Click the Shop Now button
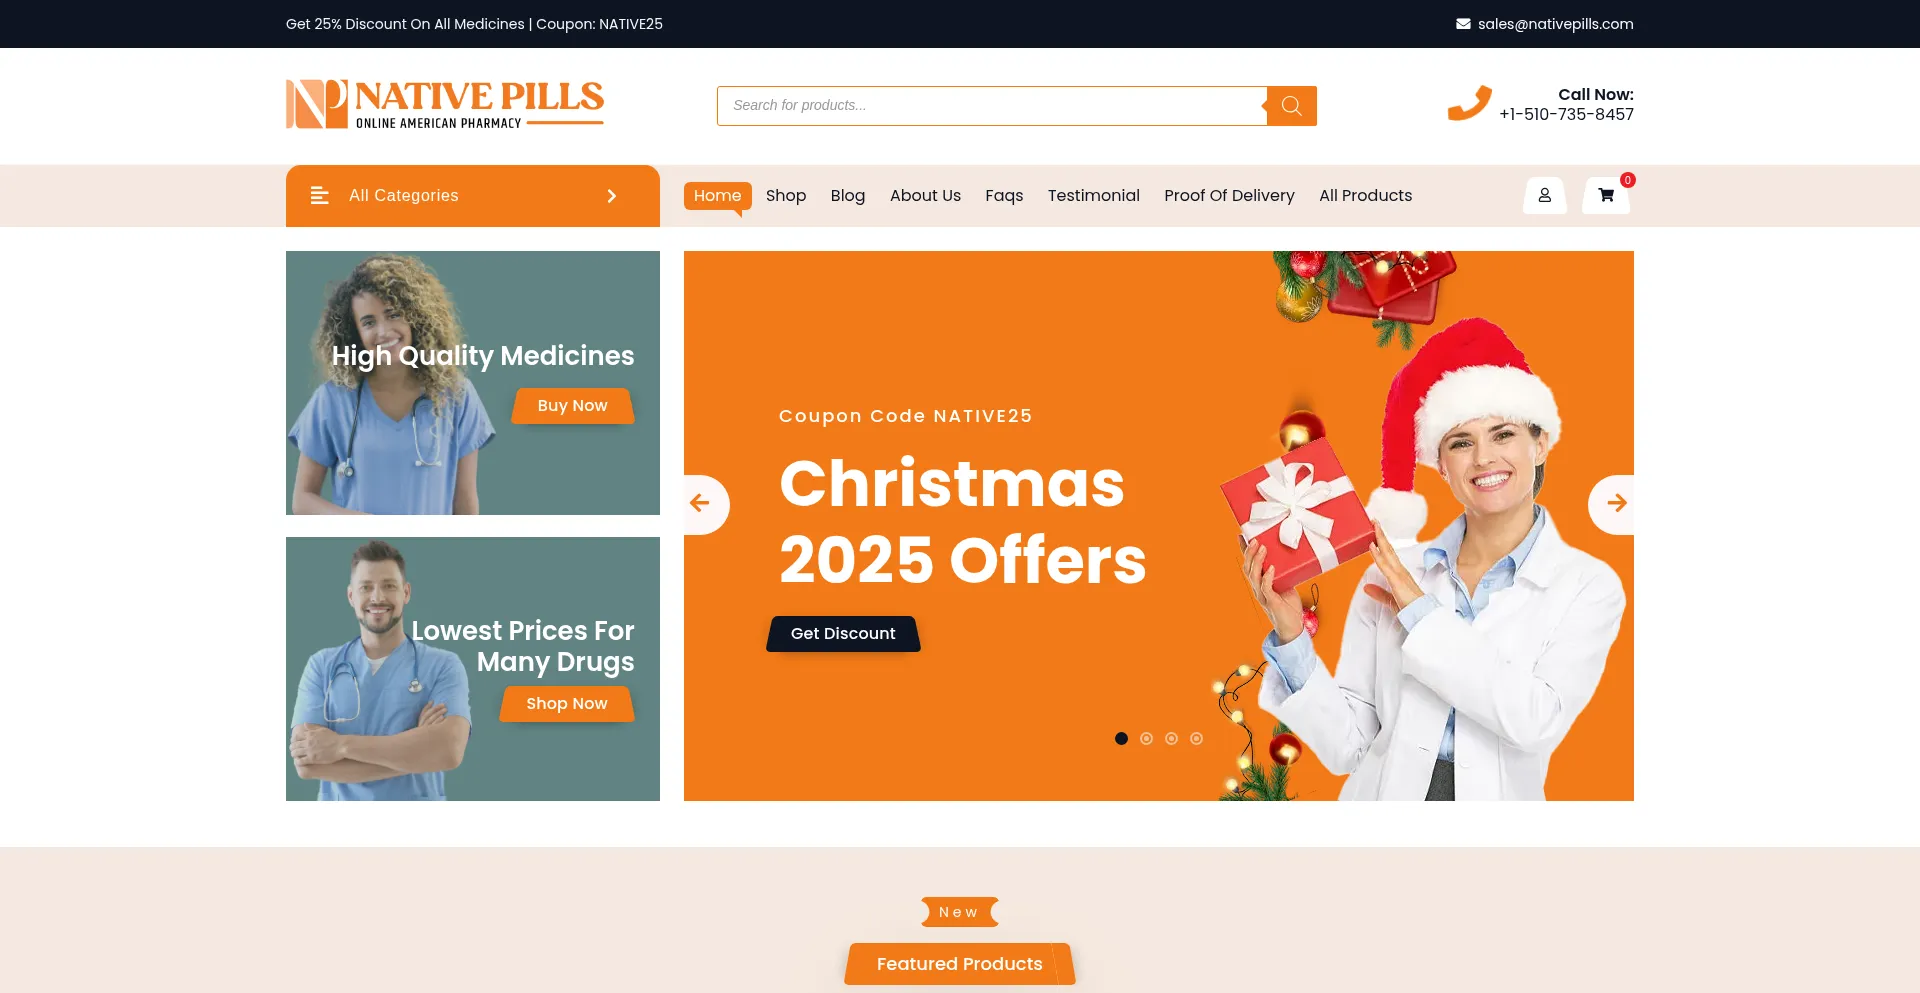Screen dimensions: 1920x993 [567, 704]
